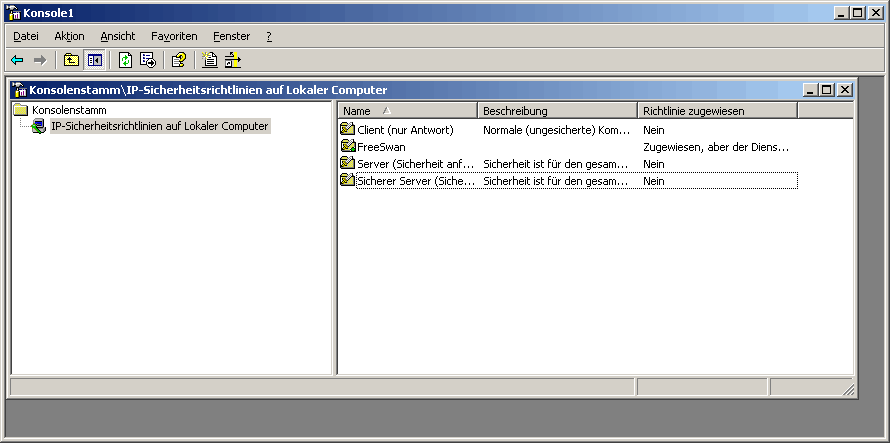This screenshot has height=443, width=890.
Task: Click the Back arrow toolbar icon
Action: [x=18, y=60]
